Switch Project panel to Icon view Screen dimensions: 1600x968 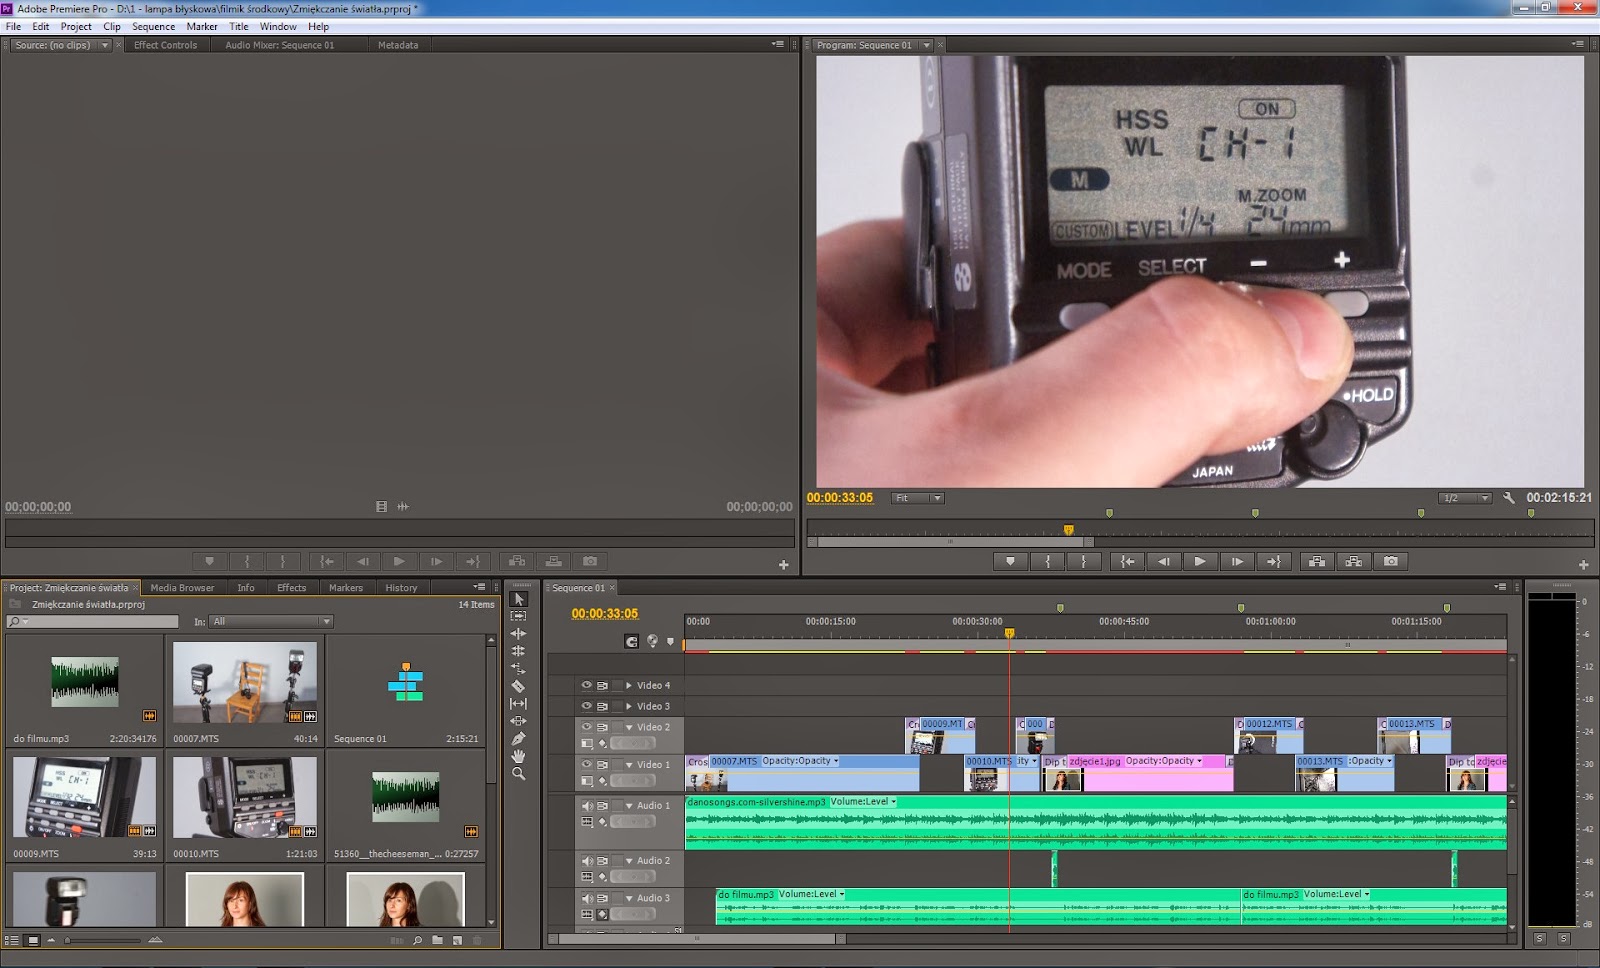click(x=33, y=940)
